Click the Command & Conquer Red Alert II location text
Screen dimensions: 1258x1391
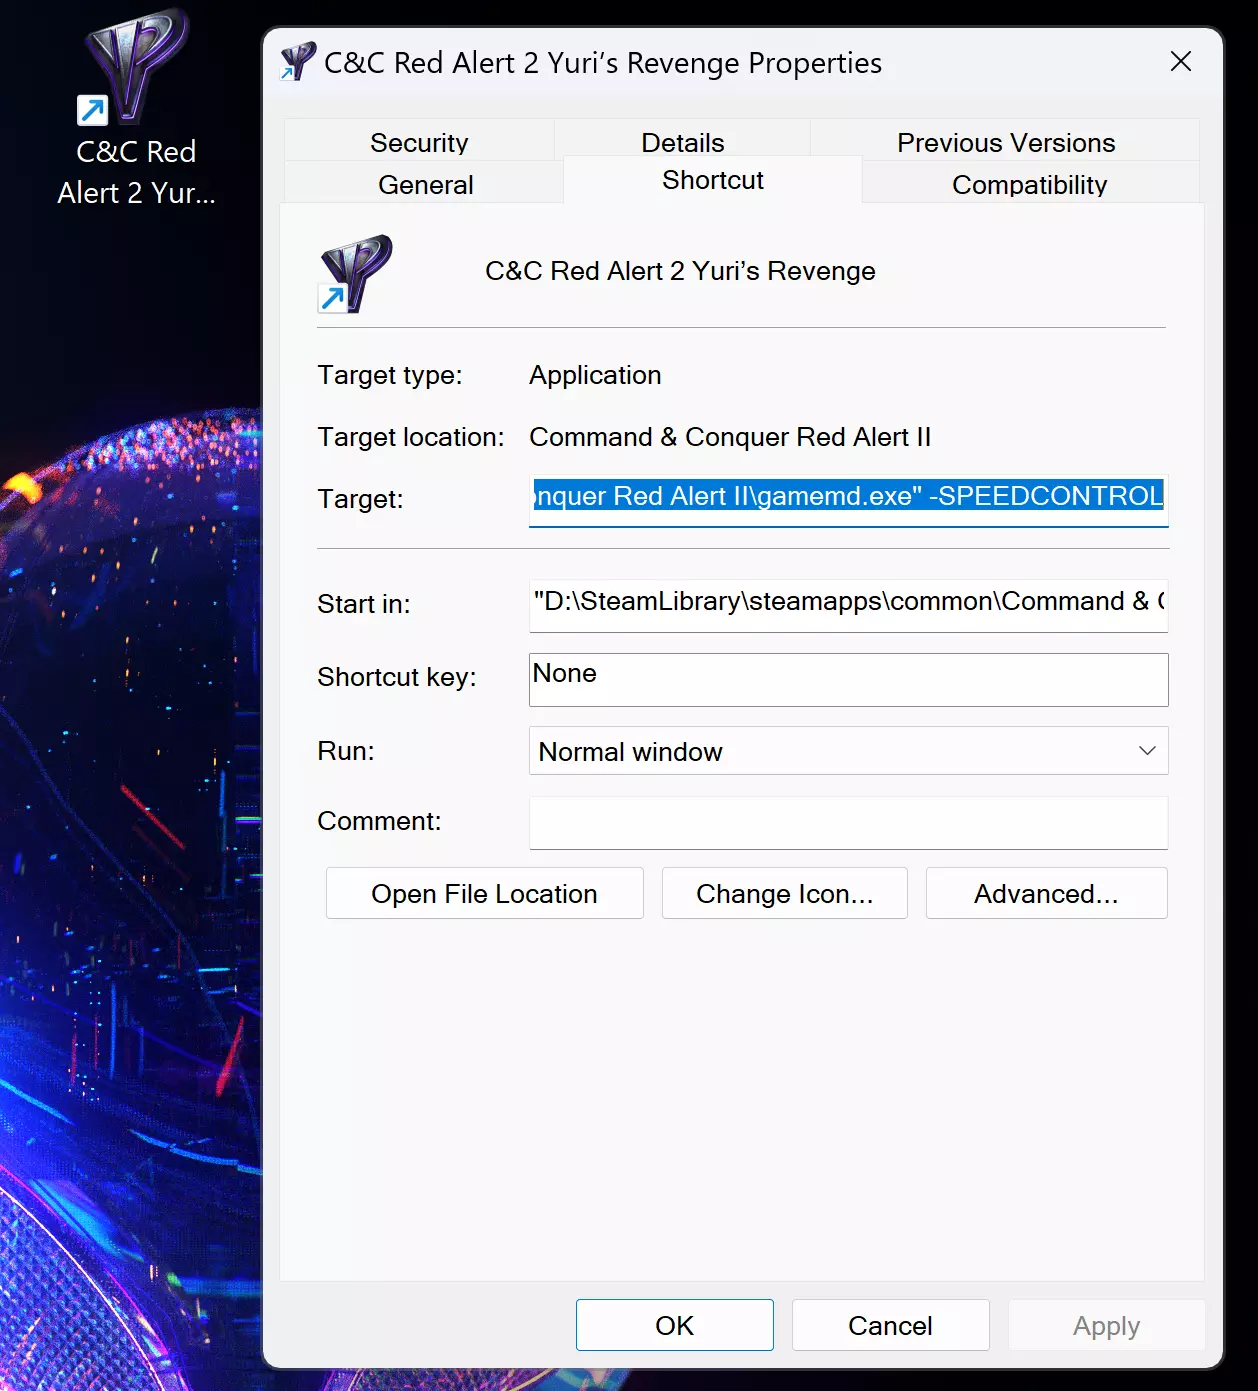tap(730, 437)
